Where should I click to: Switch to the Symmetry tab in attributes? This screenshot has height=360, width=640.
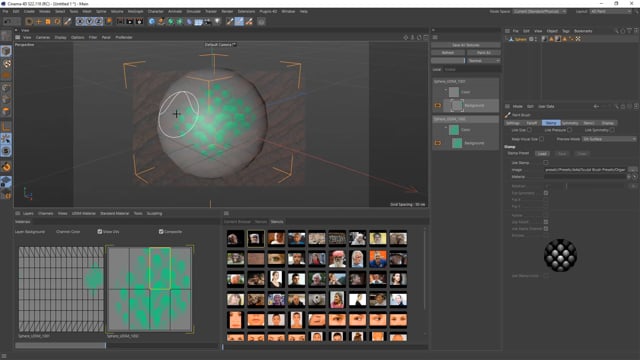pos(570,123)
